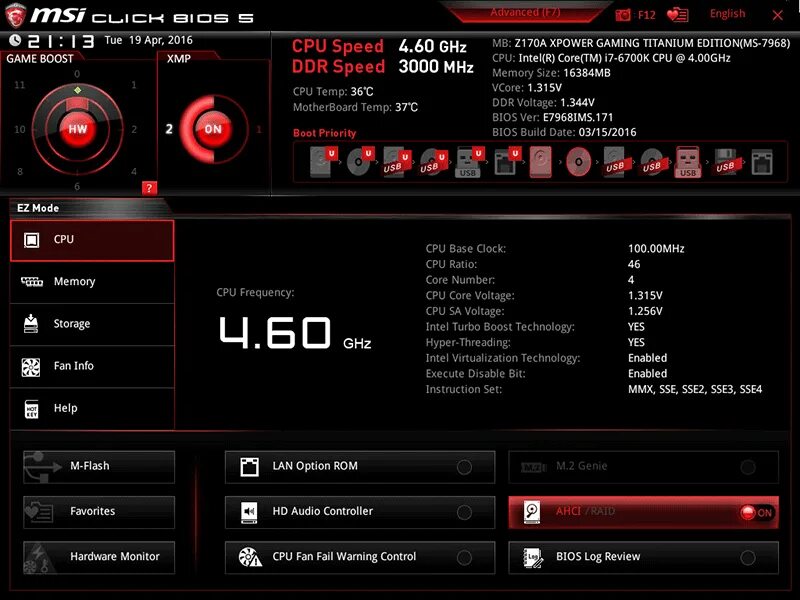Click the LAN Option ROM chip icon
The image size is (800, 600).
click(x=249, y=466)
